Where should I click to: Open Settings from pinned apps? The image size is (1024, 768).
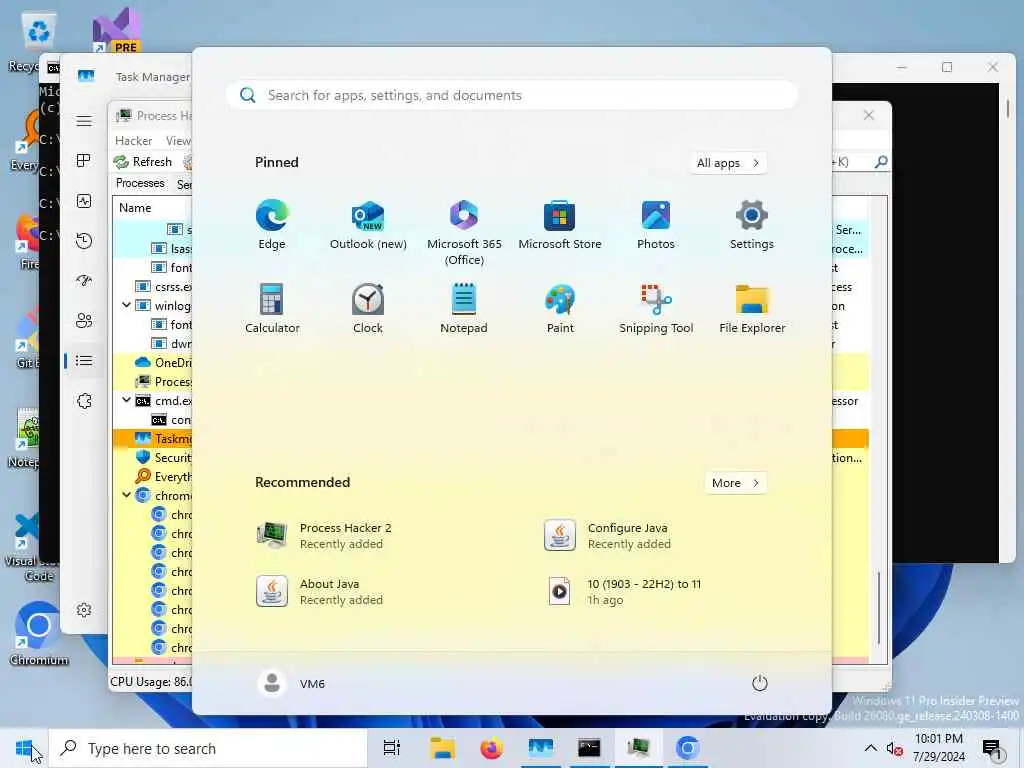pos(752,225)
